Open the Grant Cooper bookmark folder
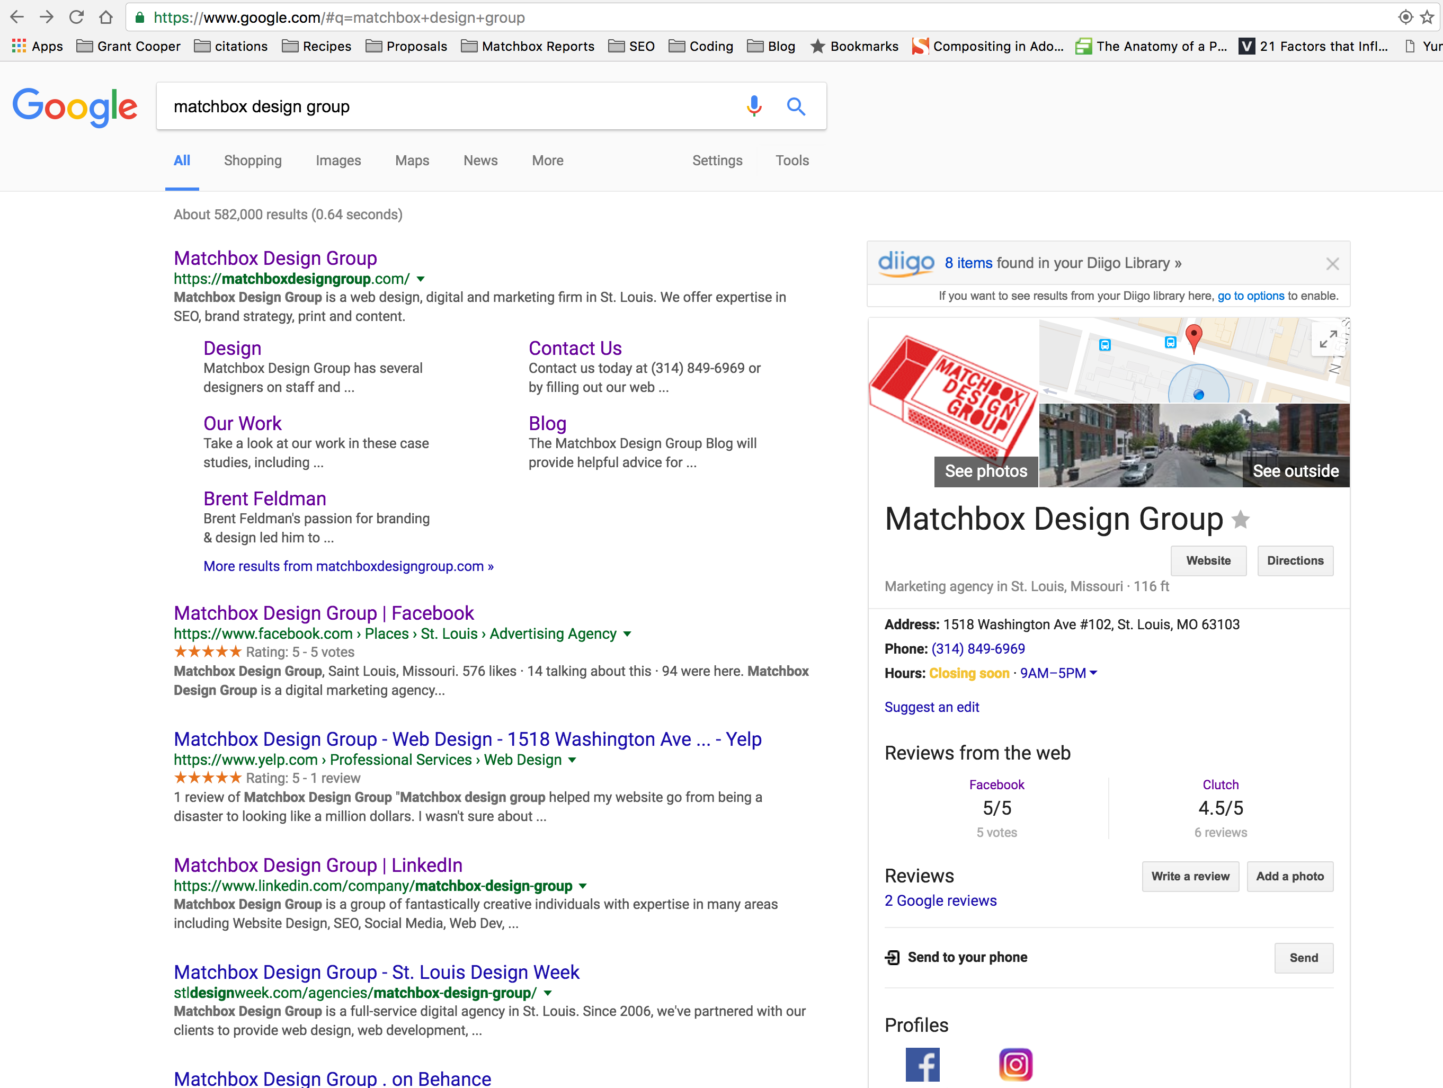The width and height of the screenshot is (1443, 1088). click(x=128, y=46)
